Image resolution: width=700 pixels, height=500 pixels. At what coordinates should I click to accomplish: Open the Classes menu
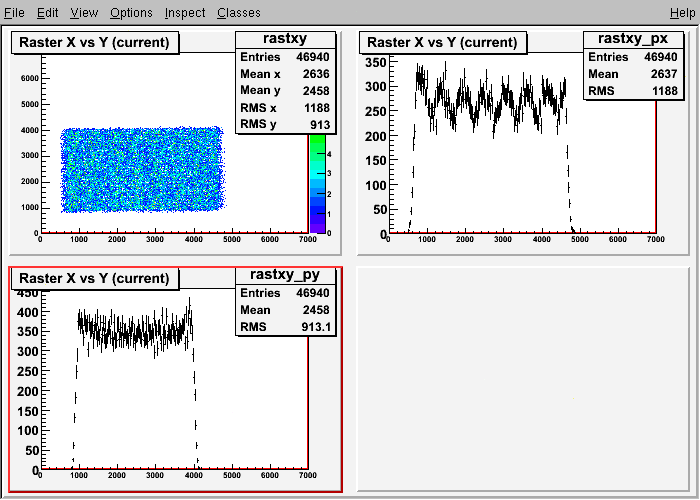[x=239, y=12]
